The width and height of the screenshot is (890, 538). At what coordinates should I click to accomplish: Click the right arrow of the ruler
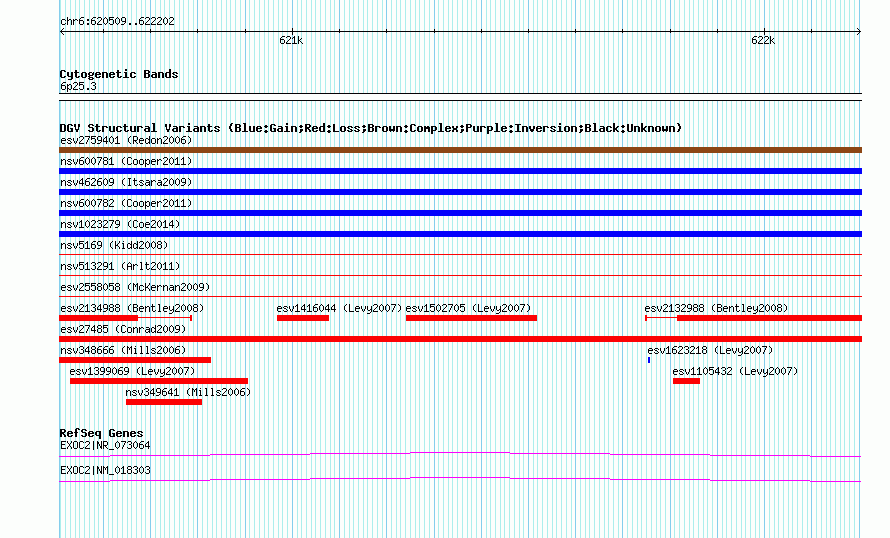click(x=859, y=32)
